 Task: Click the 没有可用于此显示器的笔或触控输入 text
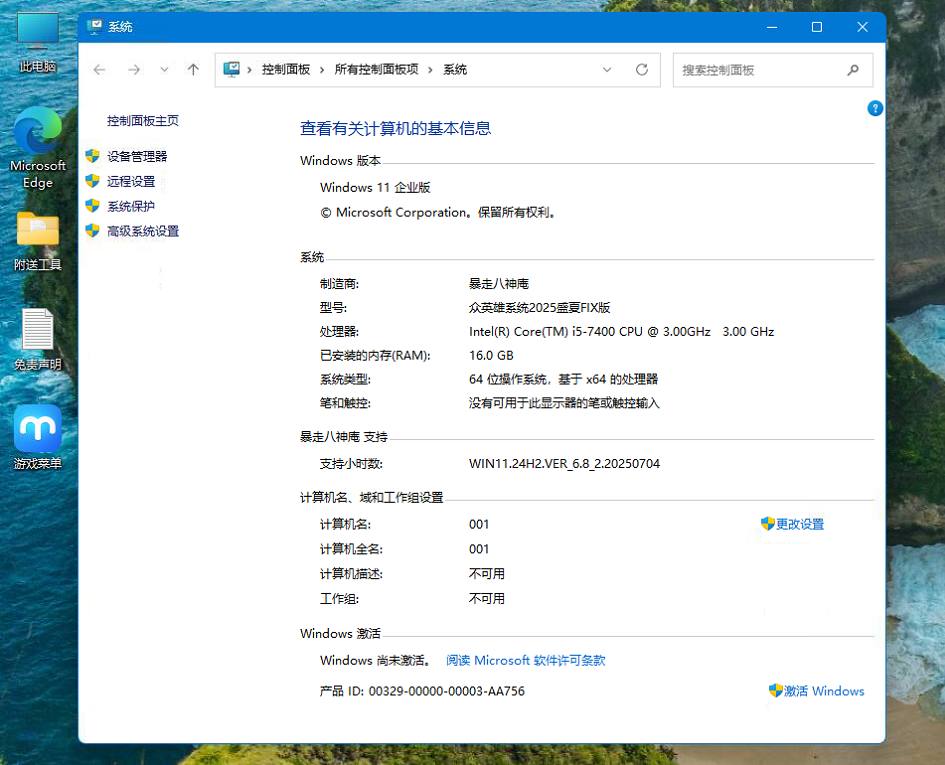pyautogui.click(x=564, y=403)
